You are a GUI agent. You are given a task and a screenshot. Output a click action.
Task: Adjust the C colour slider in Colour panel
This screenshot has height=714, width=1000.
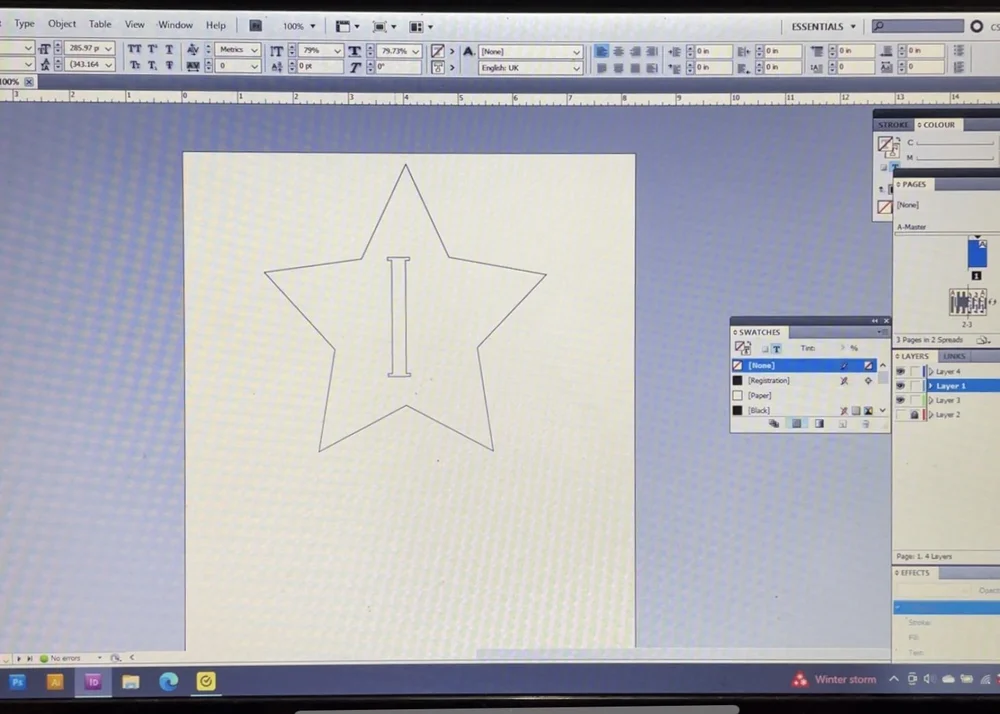pyautogui.click(x=955, y=143)
